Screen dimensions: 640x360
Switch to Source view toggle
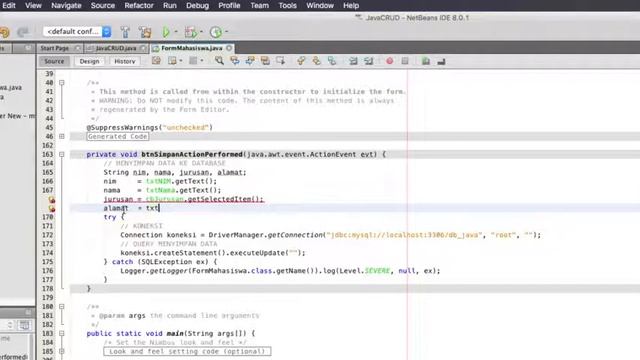point(54,61)
